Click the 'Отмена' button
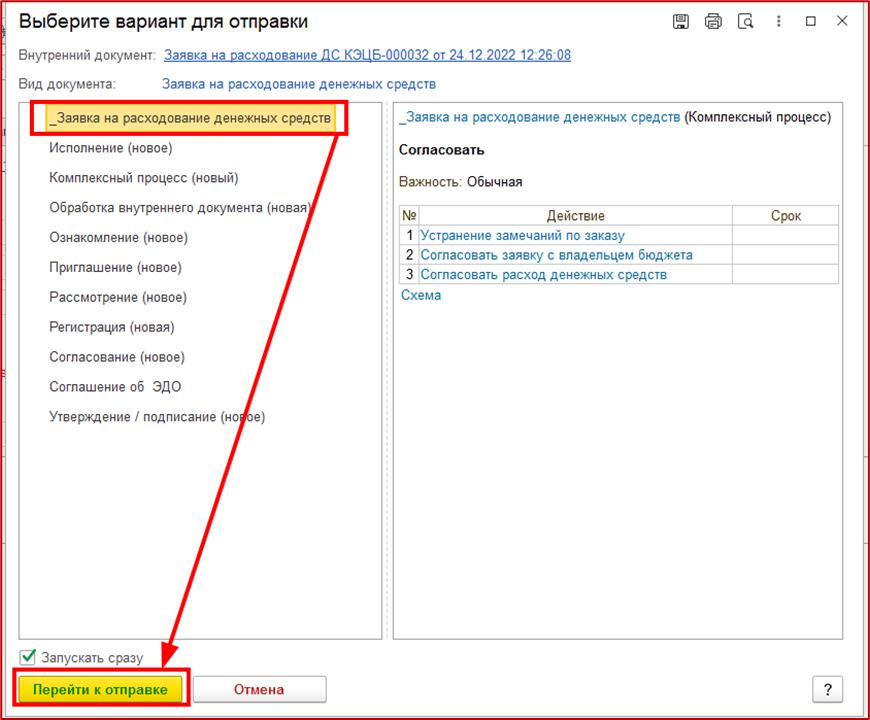This screenshot has width=870, height=720. (x=259, y=689)
